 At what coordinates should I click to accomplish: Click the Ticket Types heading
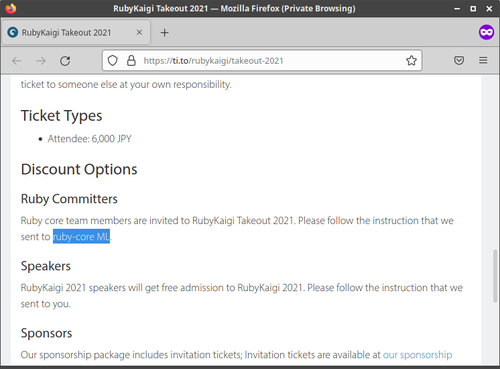(61, 116)
